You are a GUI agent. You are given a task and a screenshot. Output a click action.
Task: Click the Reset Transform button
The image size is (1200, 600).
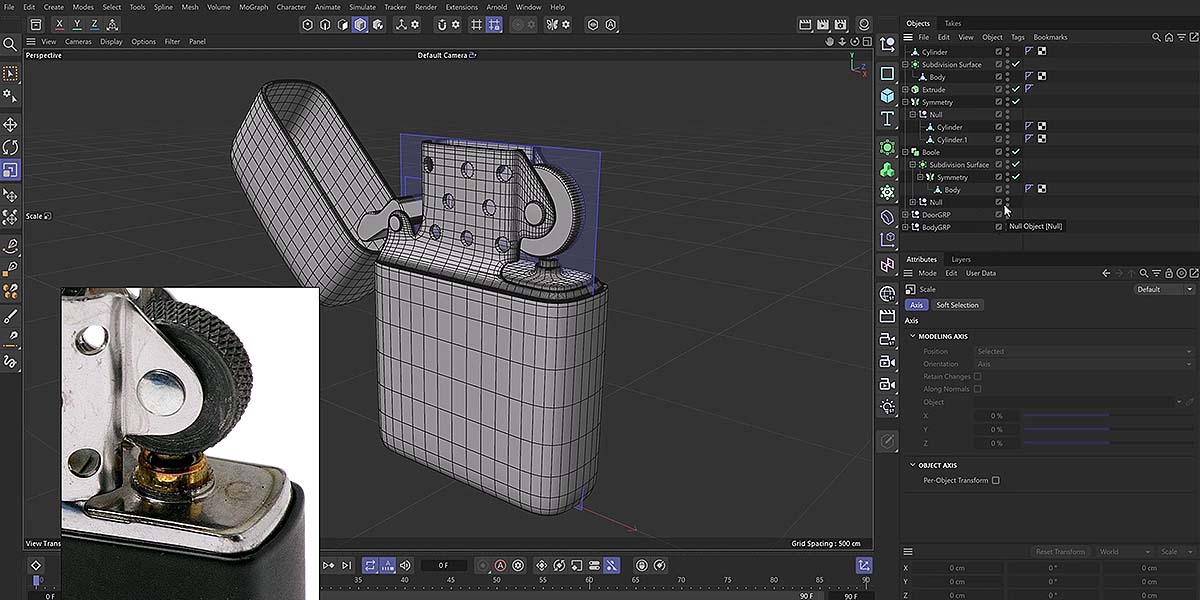[x=1060, y=552]
